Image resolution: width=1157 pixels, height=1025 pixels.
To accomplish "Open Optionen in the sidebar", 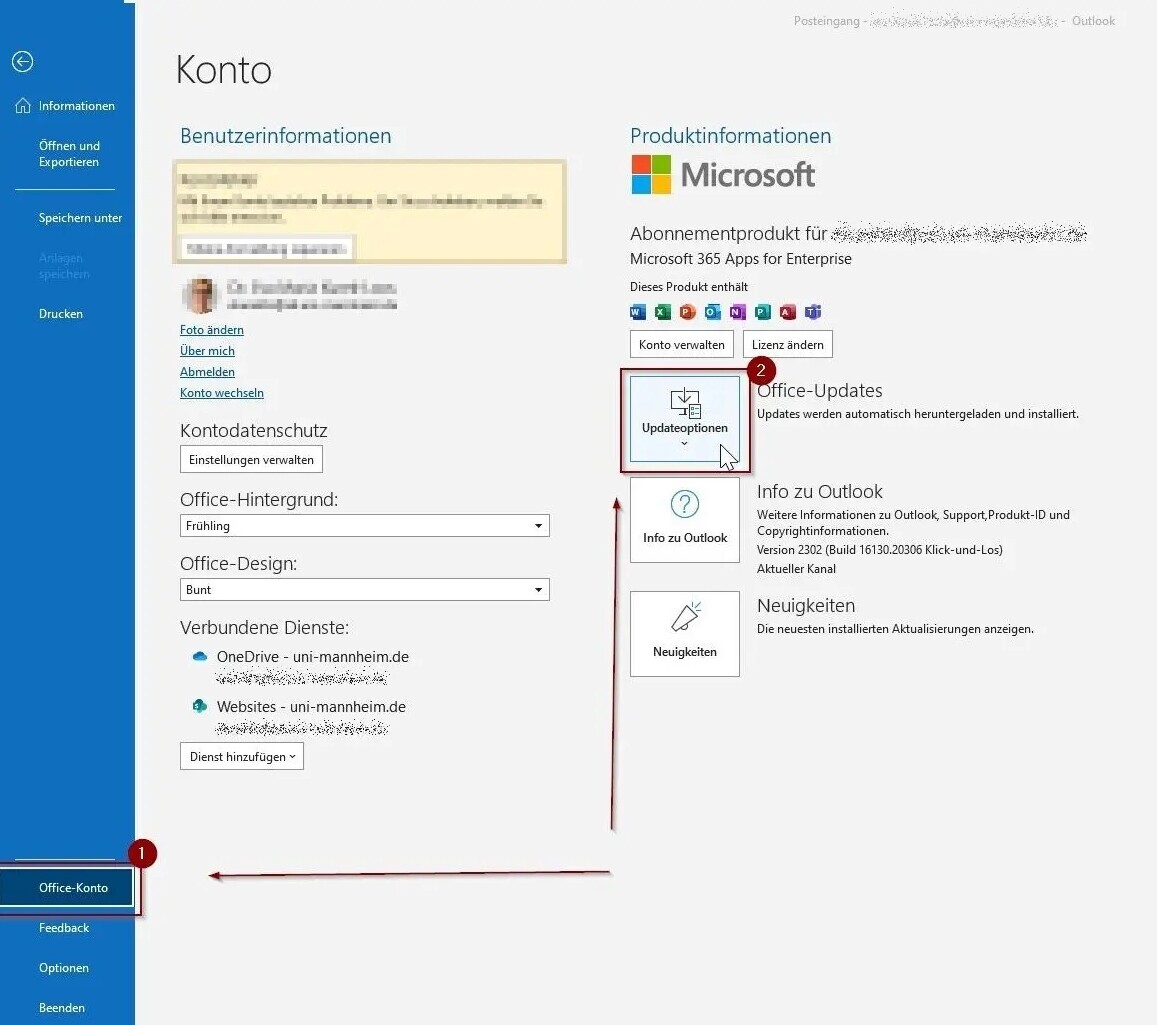I will [x=63, y=967].
